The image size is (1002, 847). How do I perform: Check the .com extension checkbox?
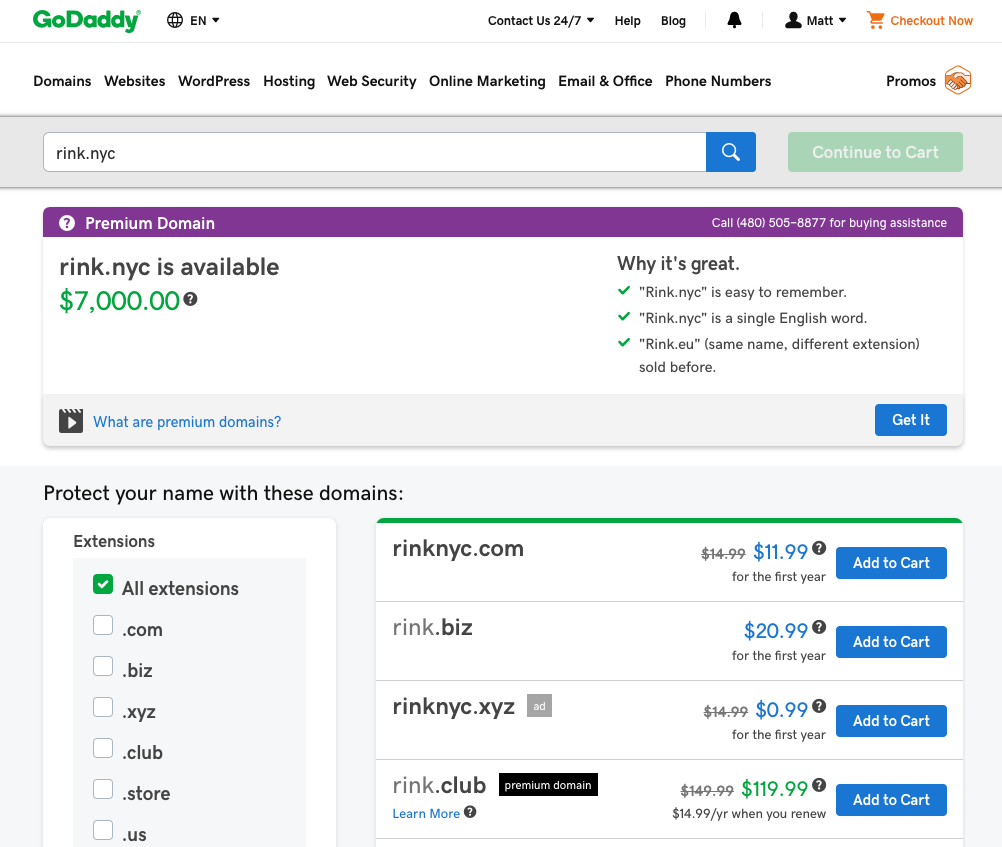pos(103,625)
